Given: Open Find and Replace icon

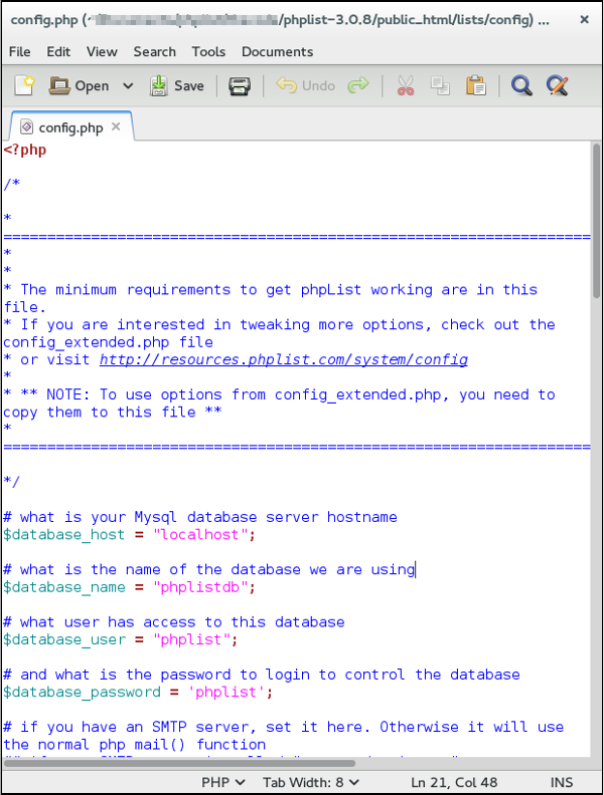Looking at the screenshot, I should point(557,86).
